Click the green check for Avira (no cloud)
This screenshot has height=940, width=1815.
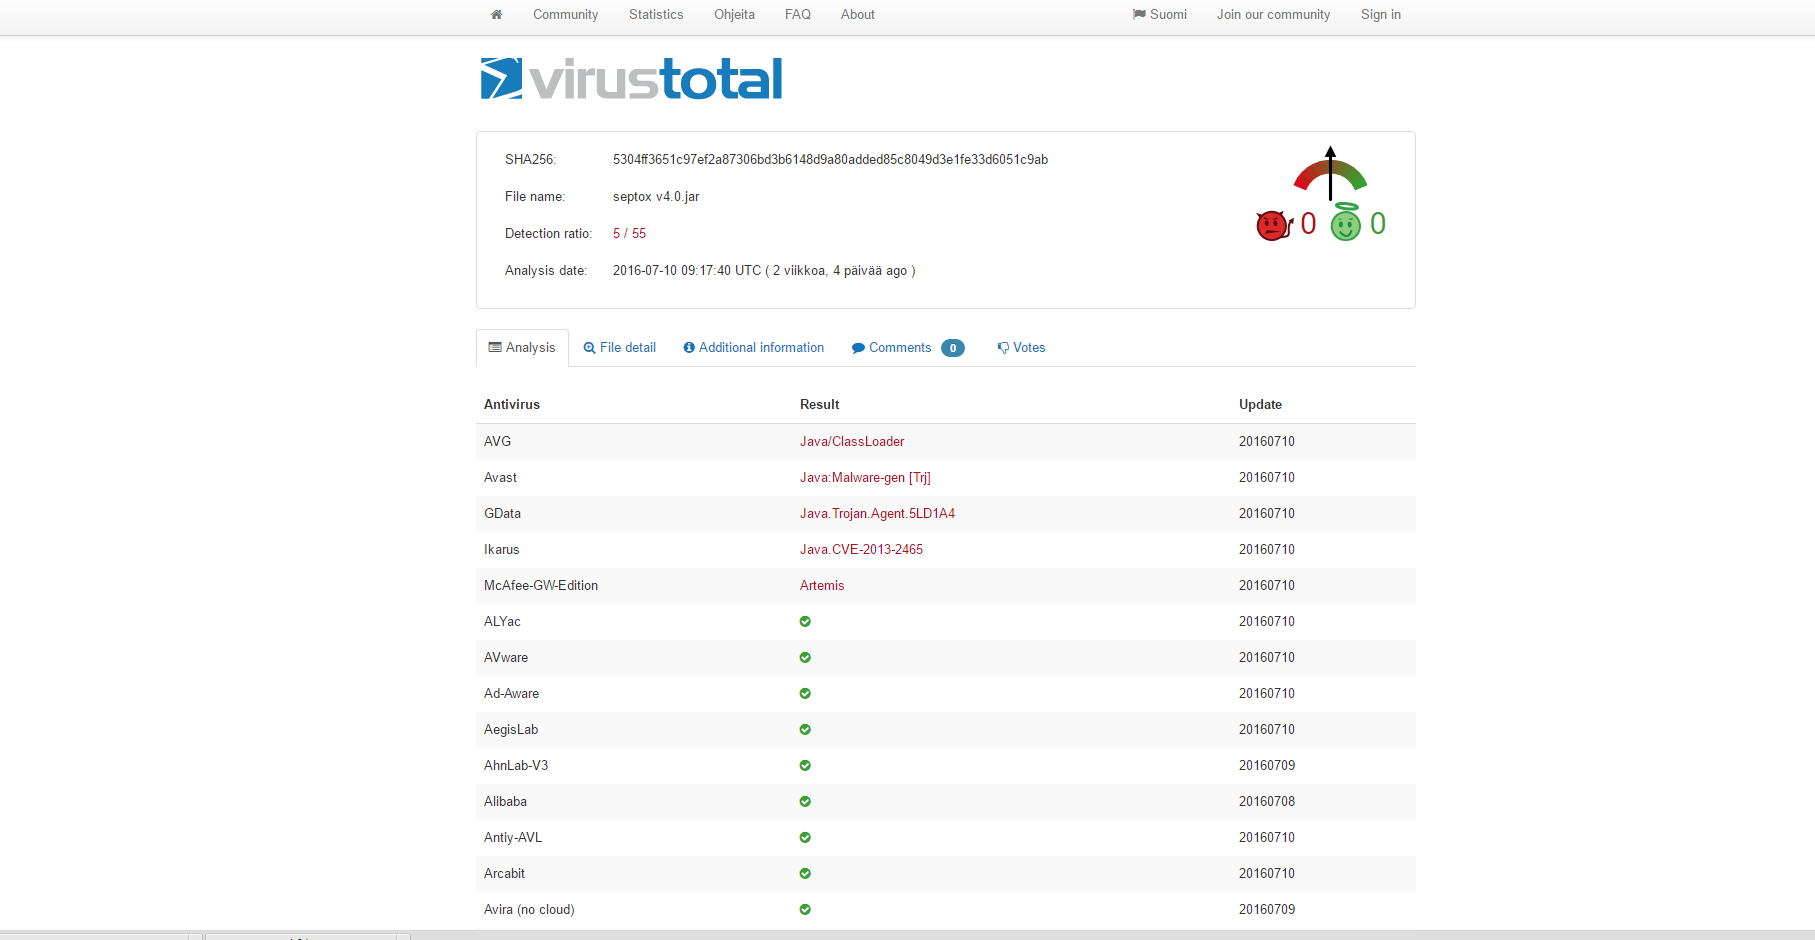tap(805, 910)
